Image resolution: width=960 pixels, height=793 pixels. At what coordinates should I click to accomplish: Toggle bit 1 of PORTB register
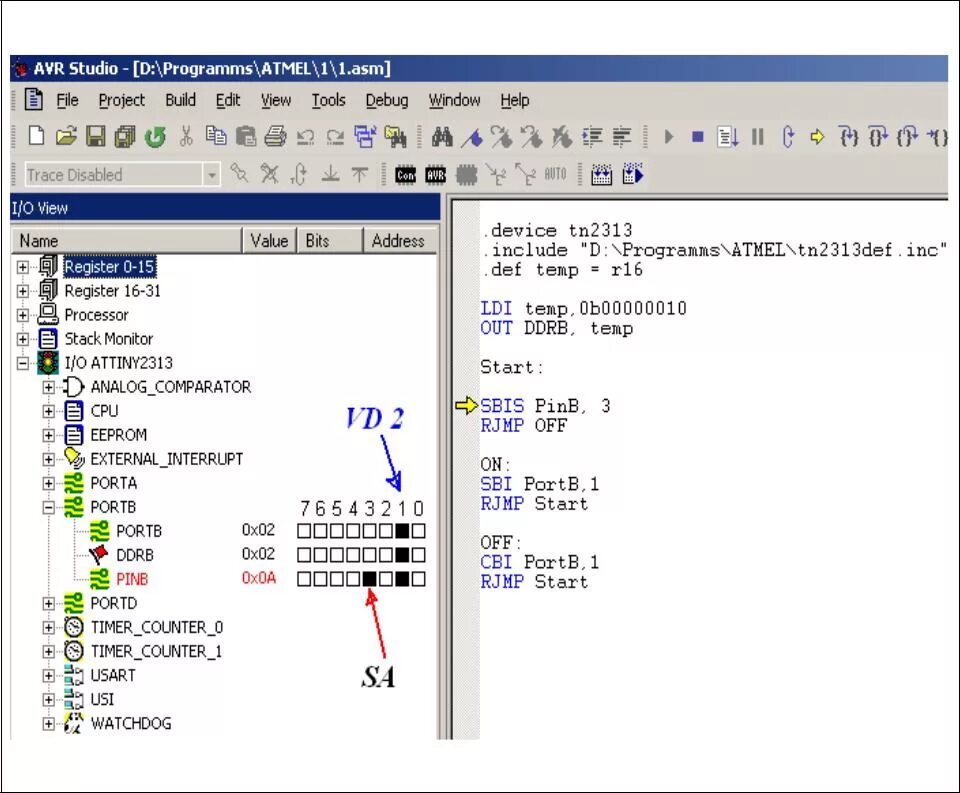(x=402, y=531)
